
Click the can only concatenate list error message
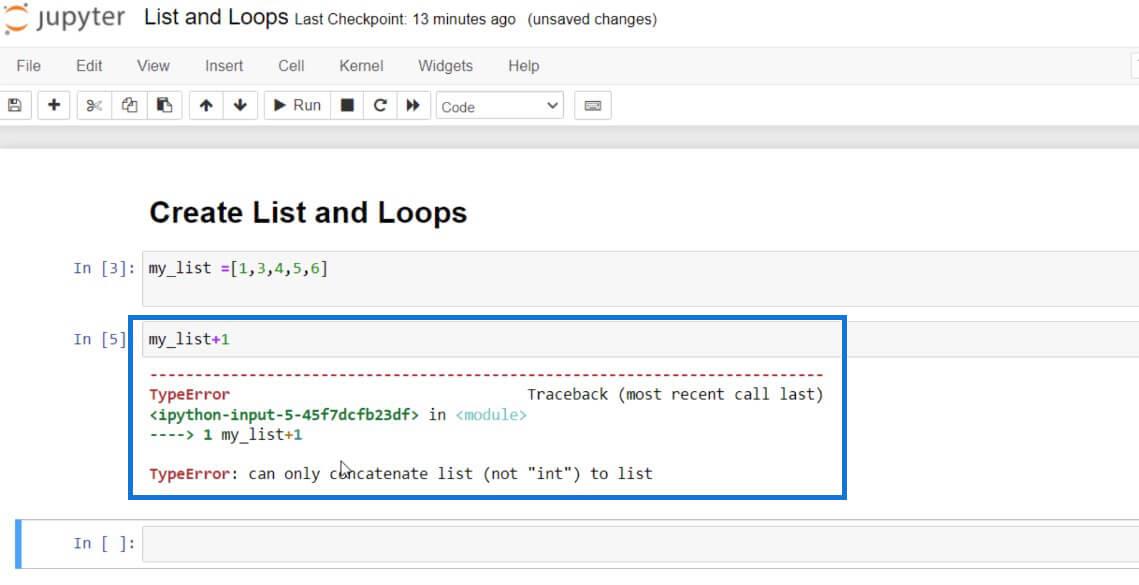pyautogui.click(x=450, y=474)
